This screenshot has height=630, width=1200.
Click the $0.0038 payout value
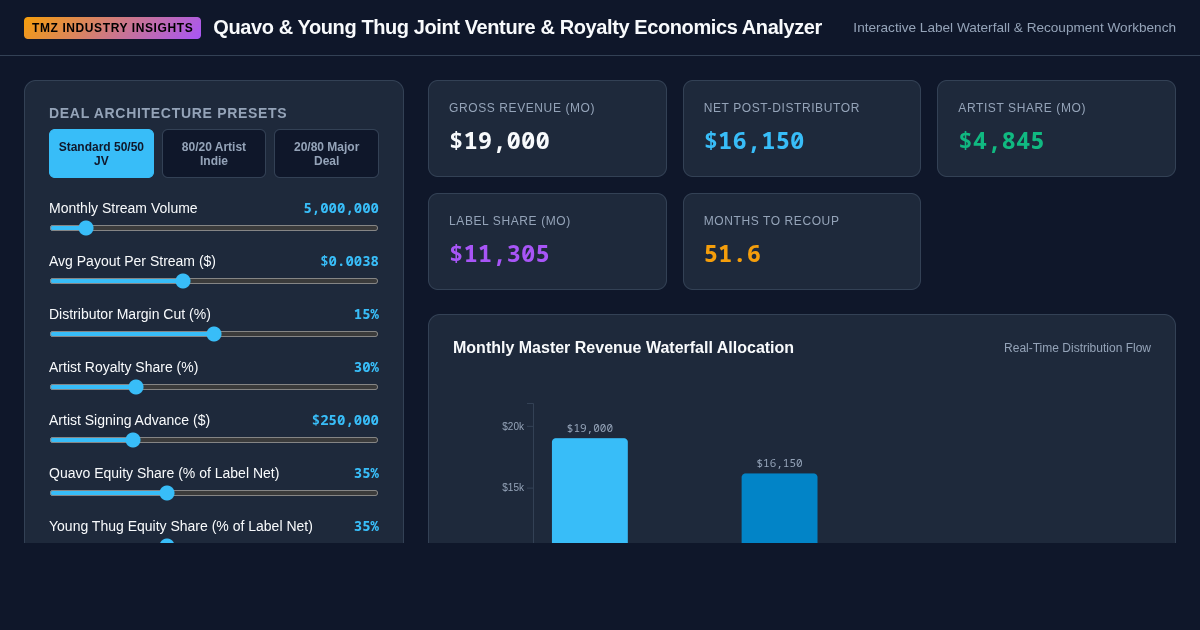(349, 261)
